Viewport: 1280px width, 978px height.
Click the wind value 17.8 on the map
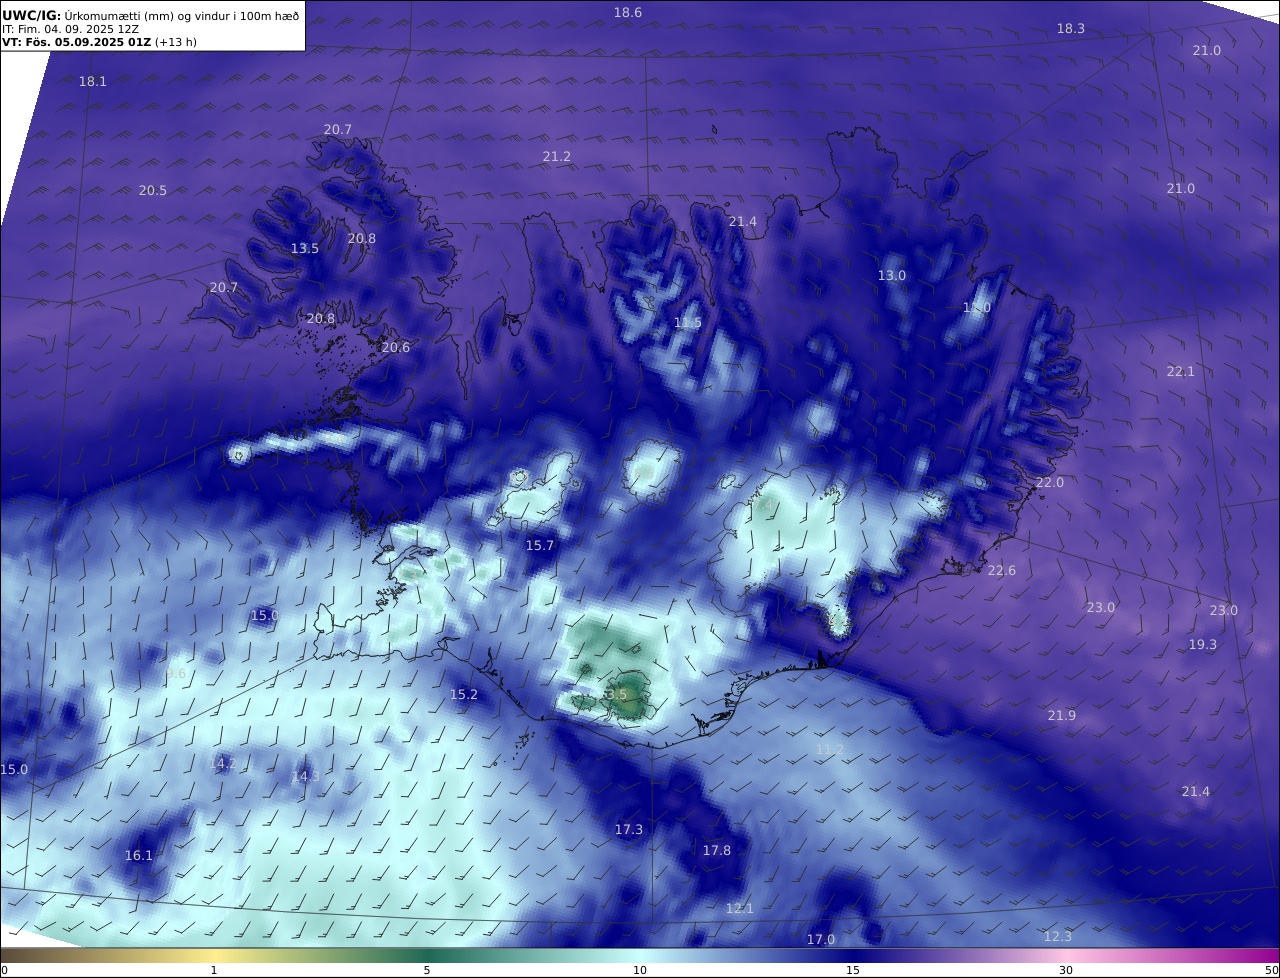click(x=717, y=851)
